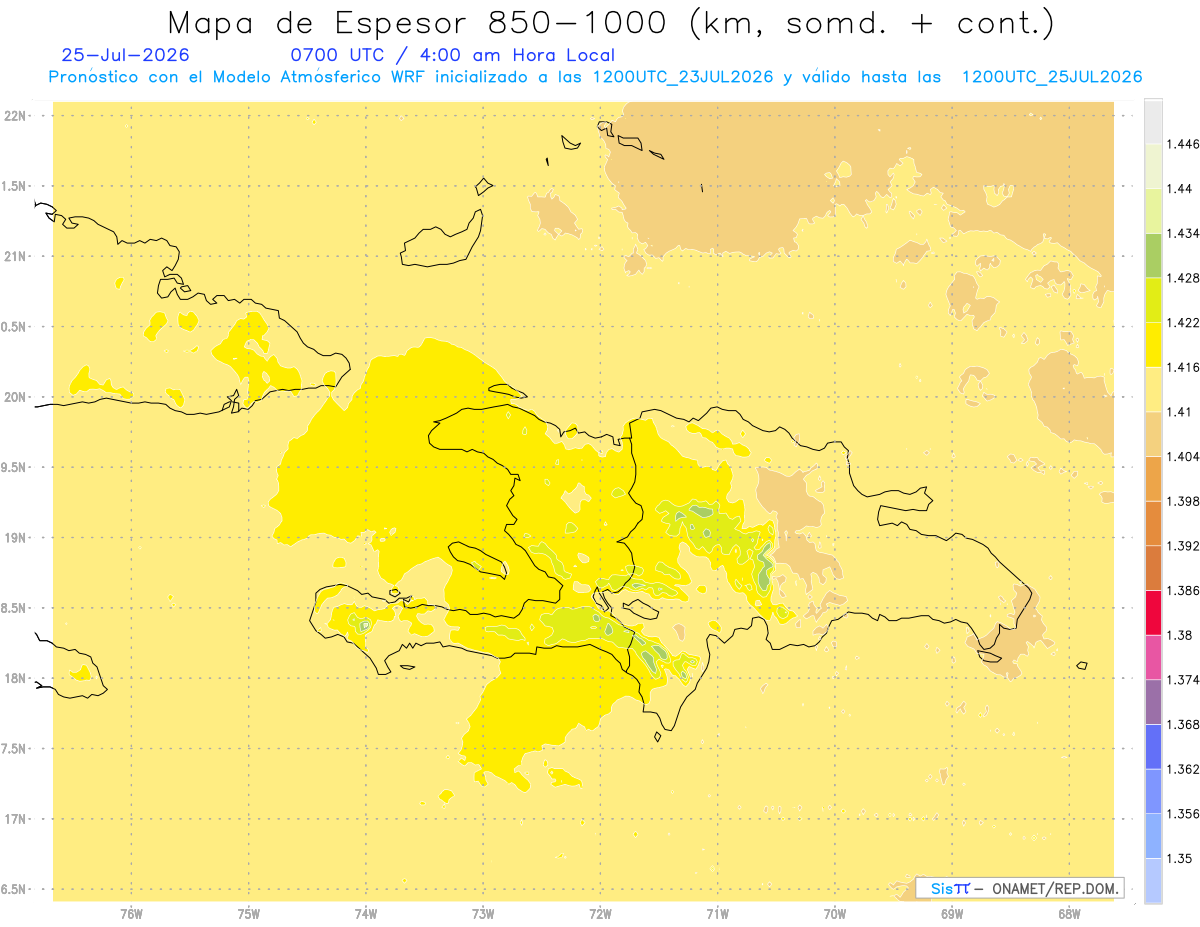Click the longitude label 73W

483,913
